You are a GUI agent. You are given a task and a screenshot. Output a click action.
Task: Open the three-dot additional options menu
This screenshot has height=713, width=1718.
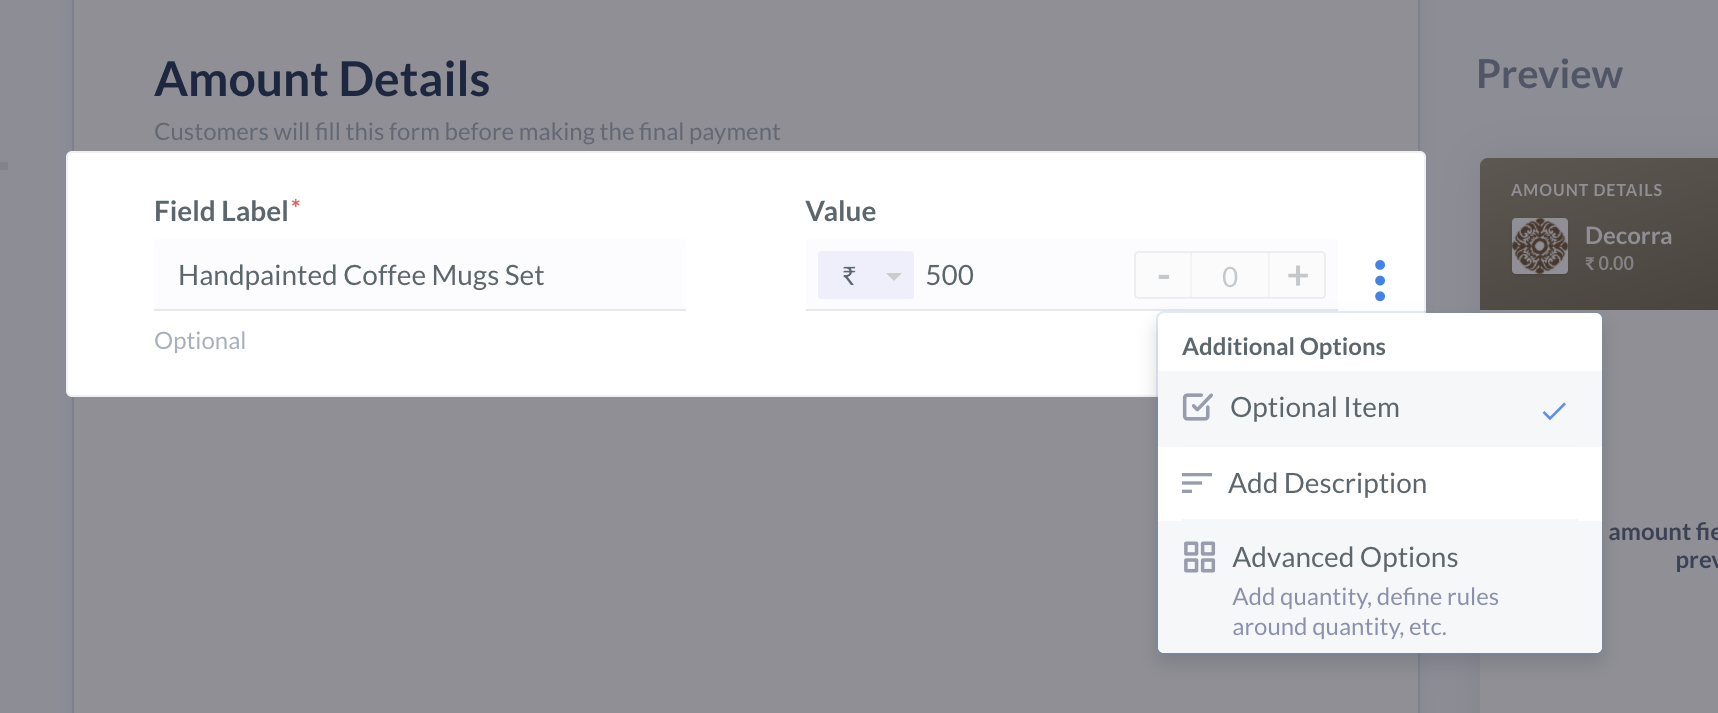coord(1381,278)
